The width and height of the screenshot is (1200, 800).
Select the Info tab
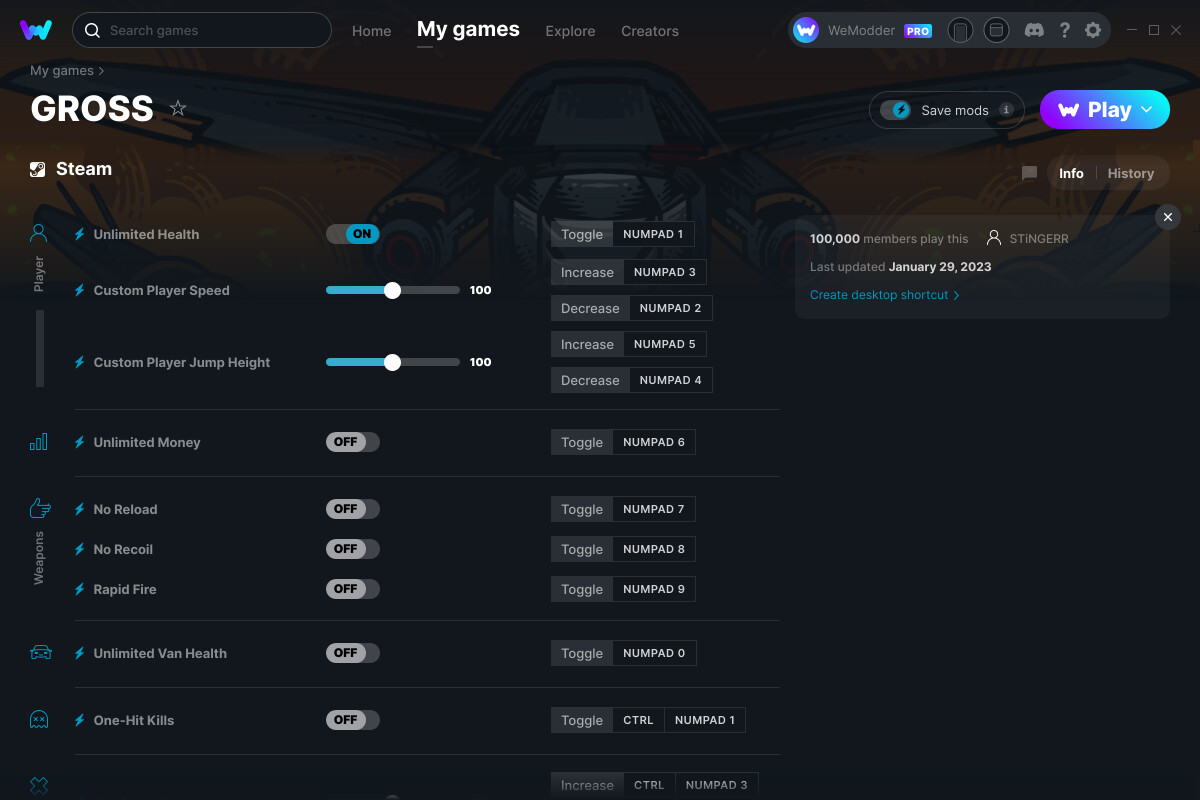[x=1071, y=173]
